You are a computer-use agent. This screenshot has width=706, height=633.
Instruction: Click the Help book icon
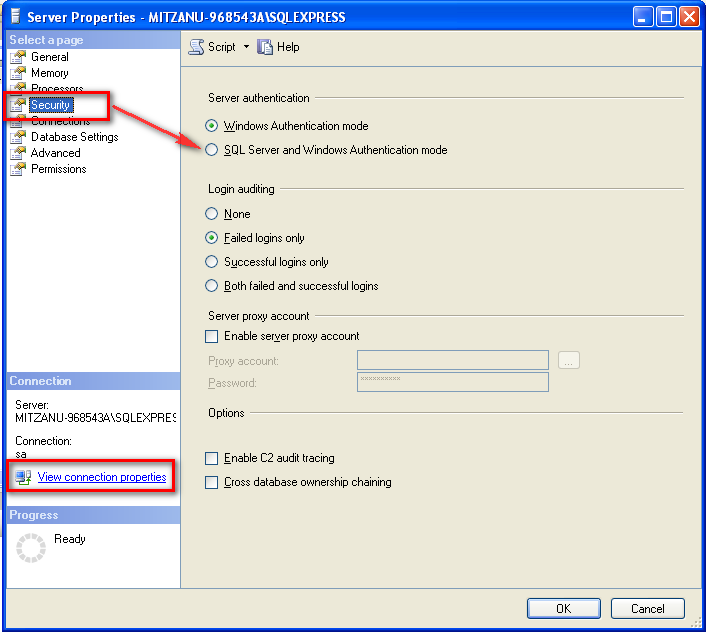click(x=265, y=47)
